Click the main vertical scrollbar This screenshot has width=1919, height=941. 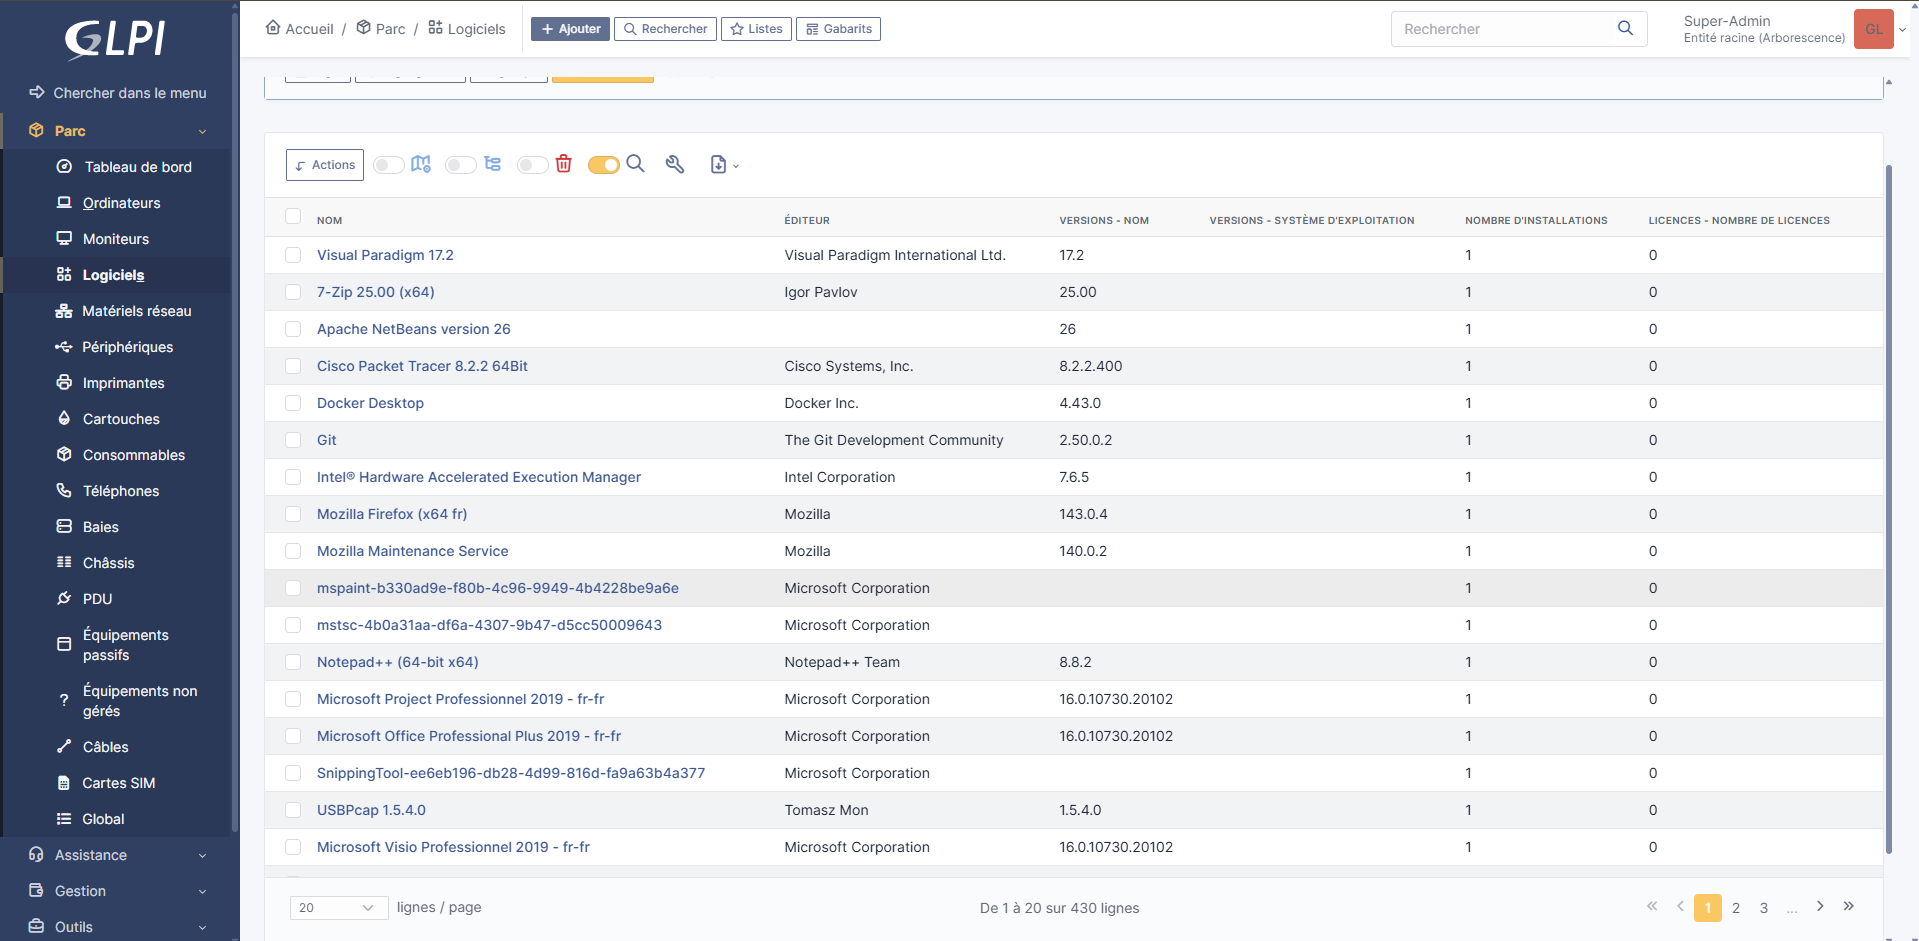pyautogui.click(x=1888, y=510)
